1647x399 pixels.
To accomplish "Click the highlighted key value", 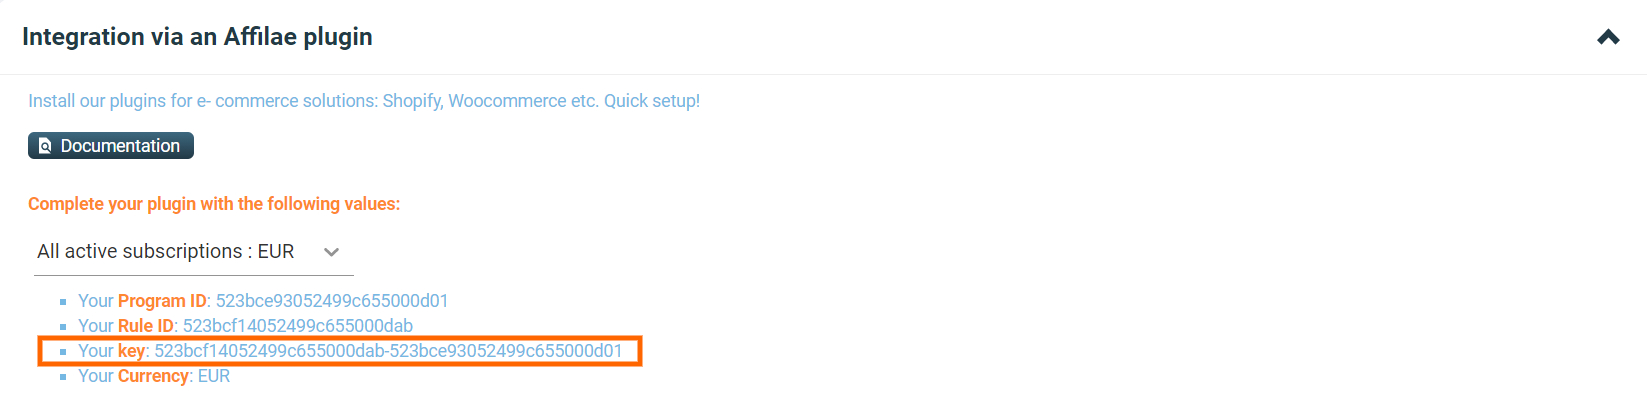I will click(x=388, y=351).
